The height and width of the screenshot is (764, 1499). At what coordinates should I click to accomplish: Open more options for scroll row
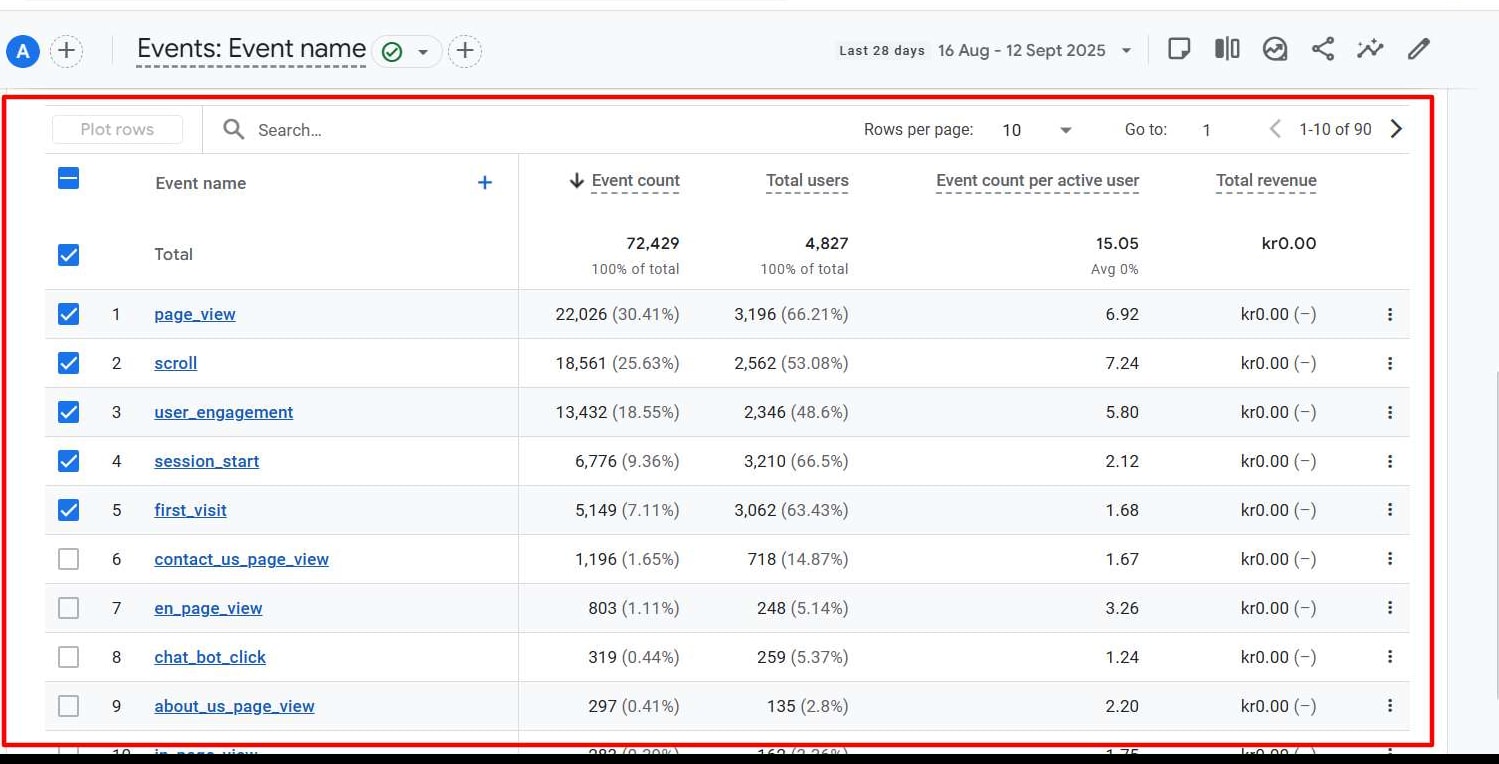(1390, 363)
